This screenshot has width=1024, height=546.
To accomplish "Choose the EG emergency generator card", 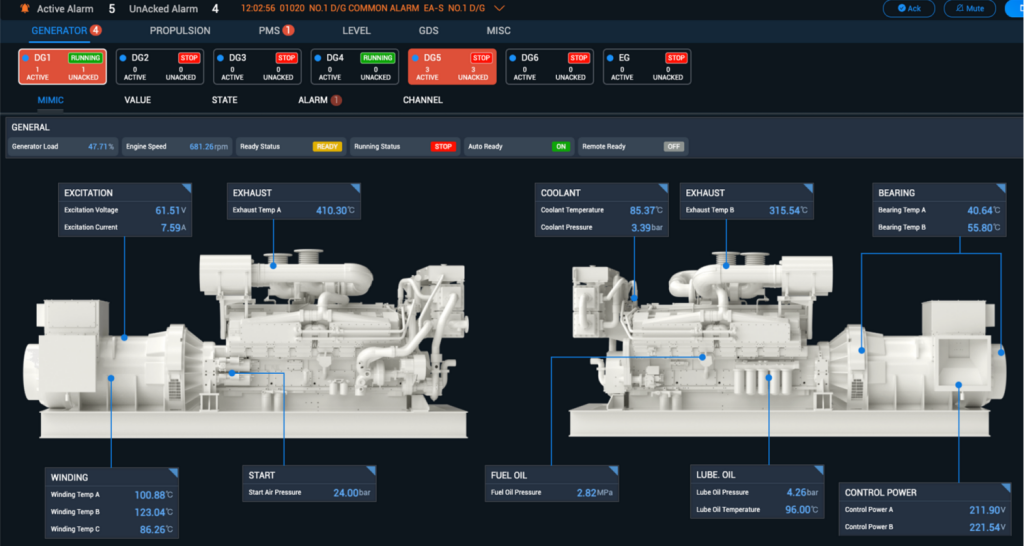I will click(x=646, y=66).
